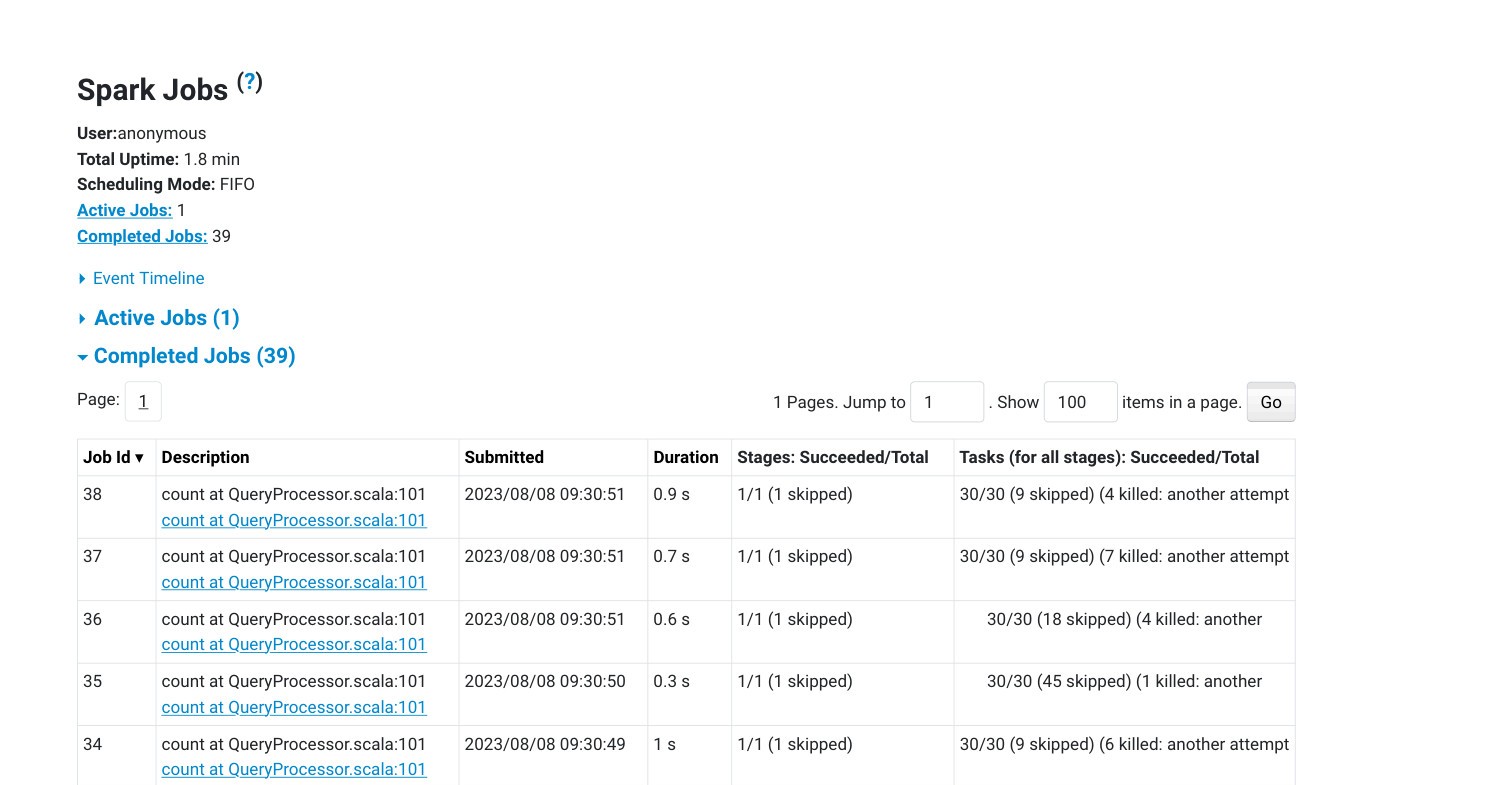Open job 35 count at QueryProcessor link
Screen dimensions: 1500x785
(294, 707)
